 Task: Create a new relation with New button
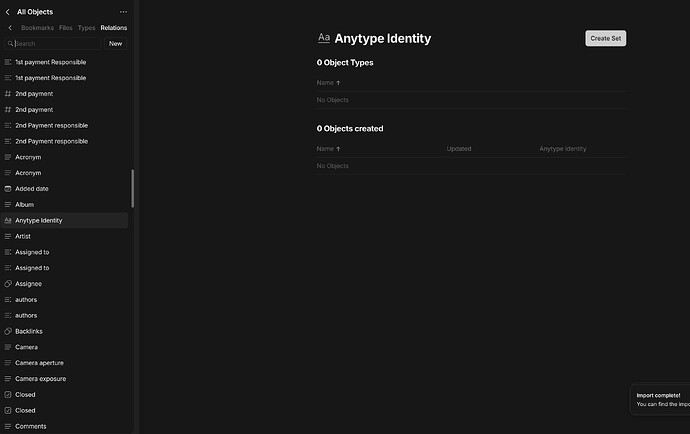tap(115, 44)
